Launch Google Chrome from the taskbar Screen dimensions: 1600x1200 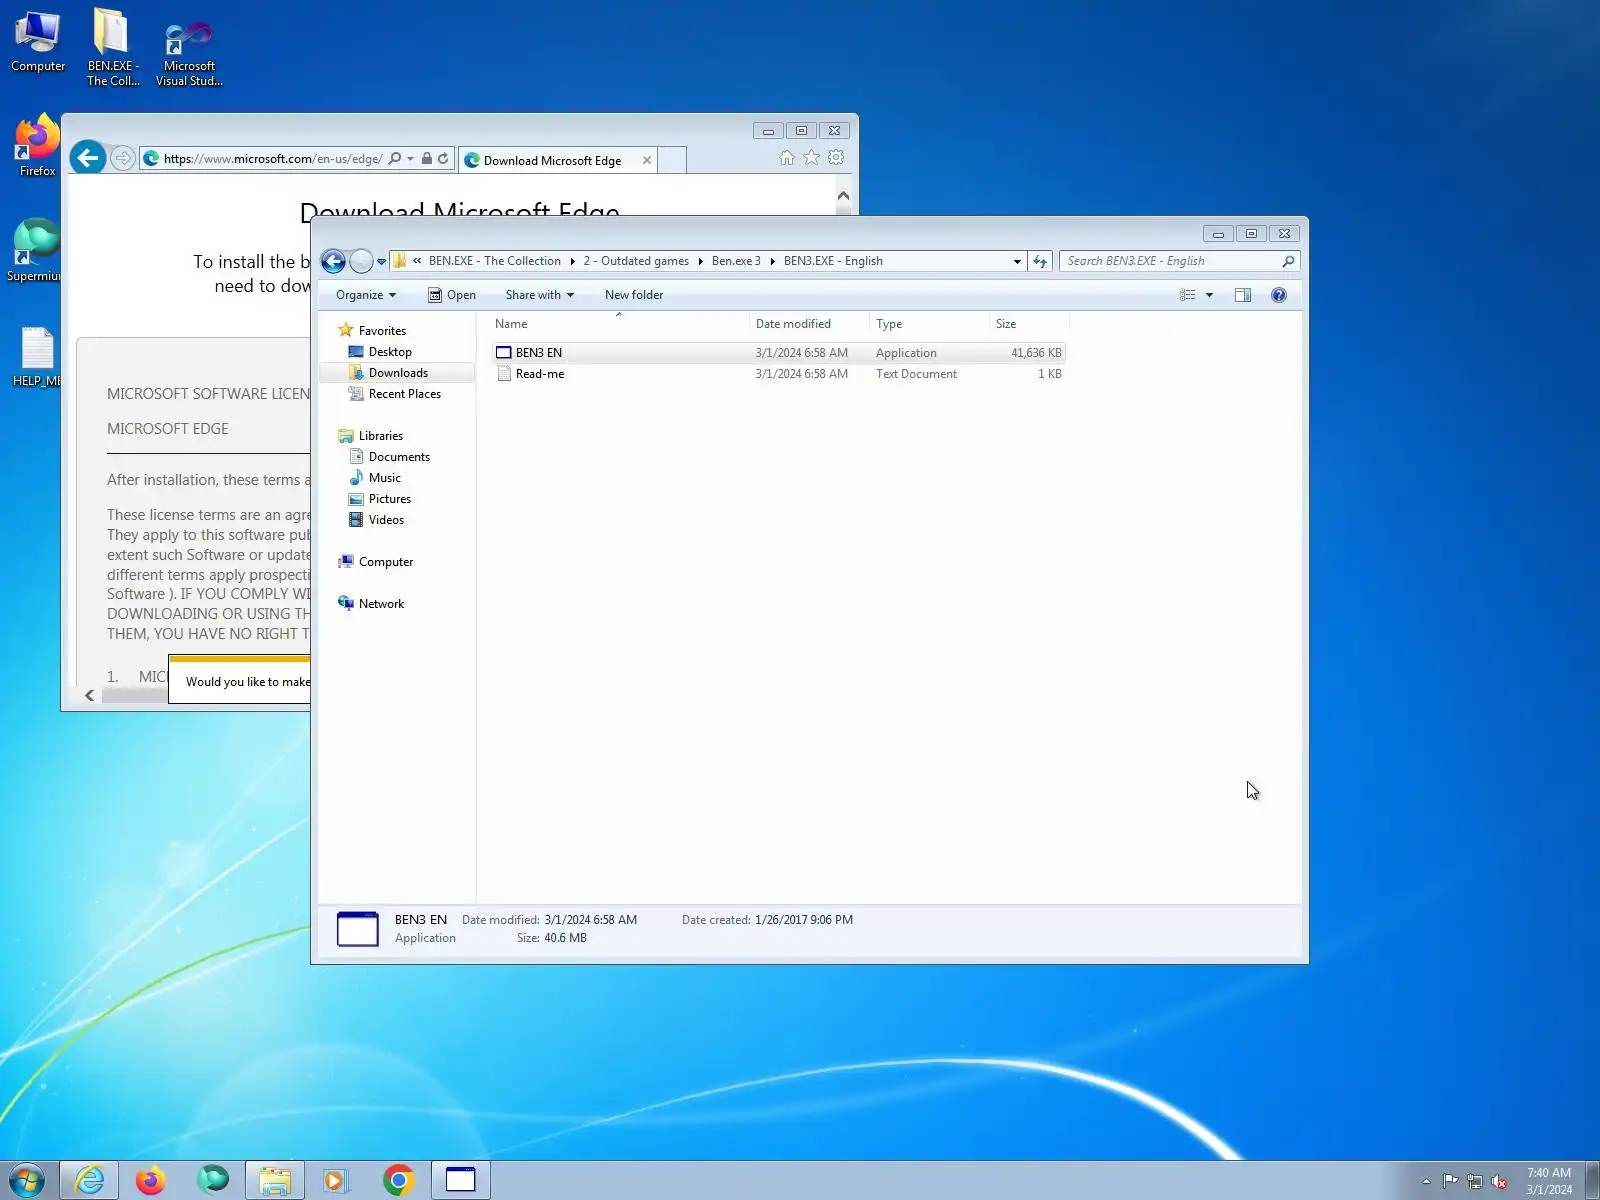point(398,1181)
